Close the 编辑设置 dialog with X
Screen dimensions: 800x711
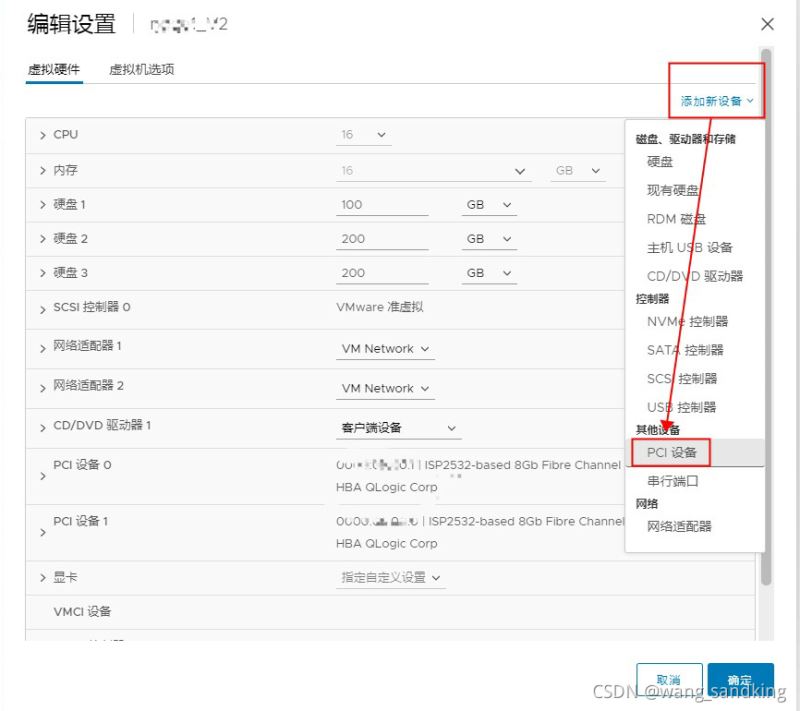tap(767, 24)
